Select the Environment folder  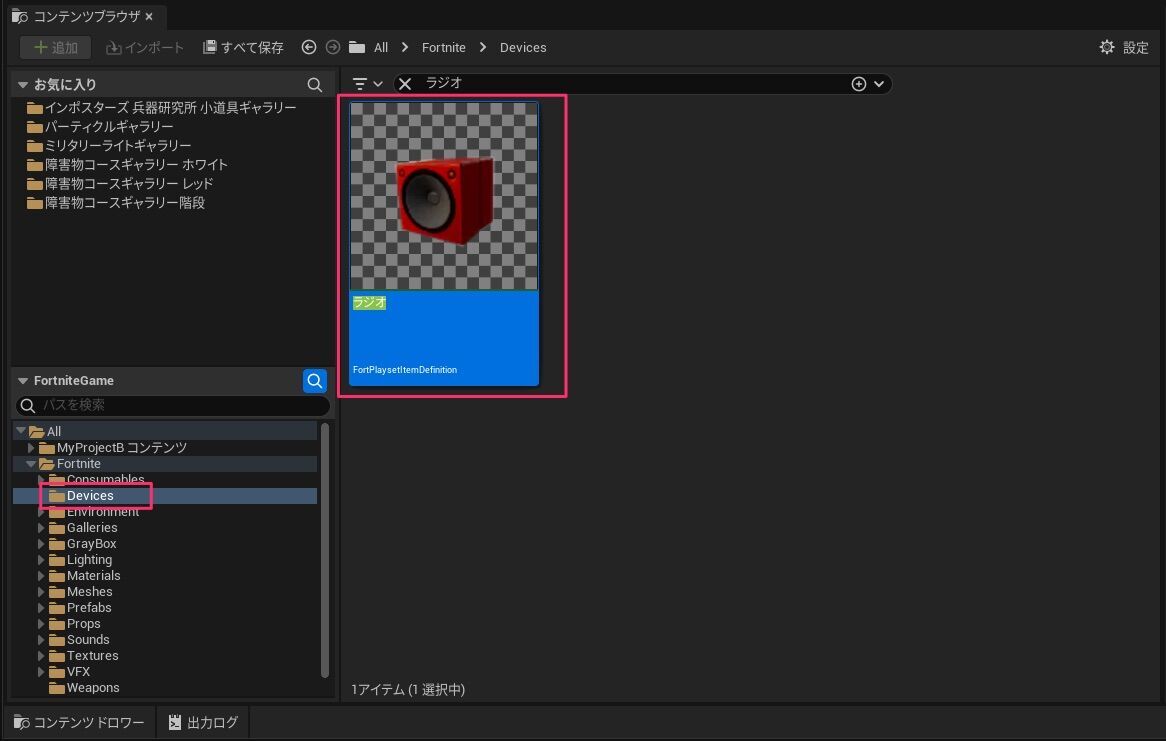point(94,512)
